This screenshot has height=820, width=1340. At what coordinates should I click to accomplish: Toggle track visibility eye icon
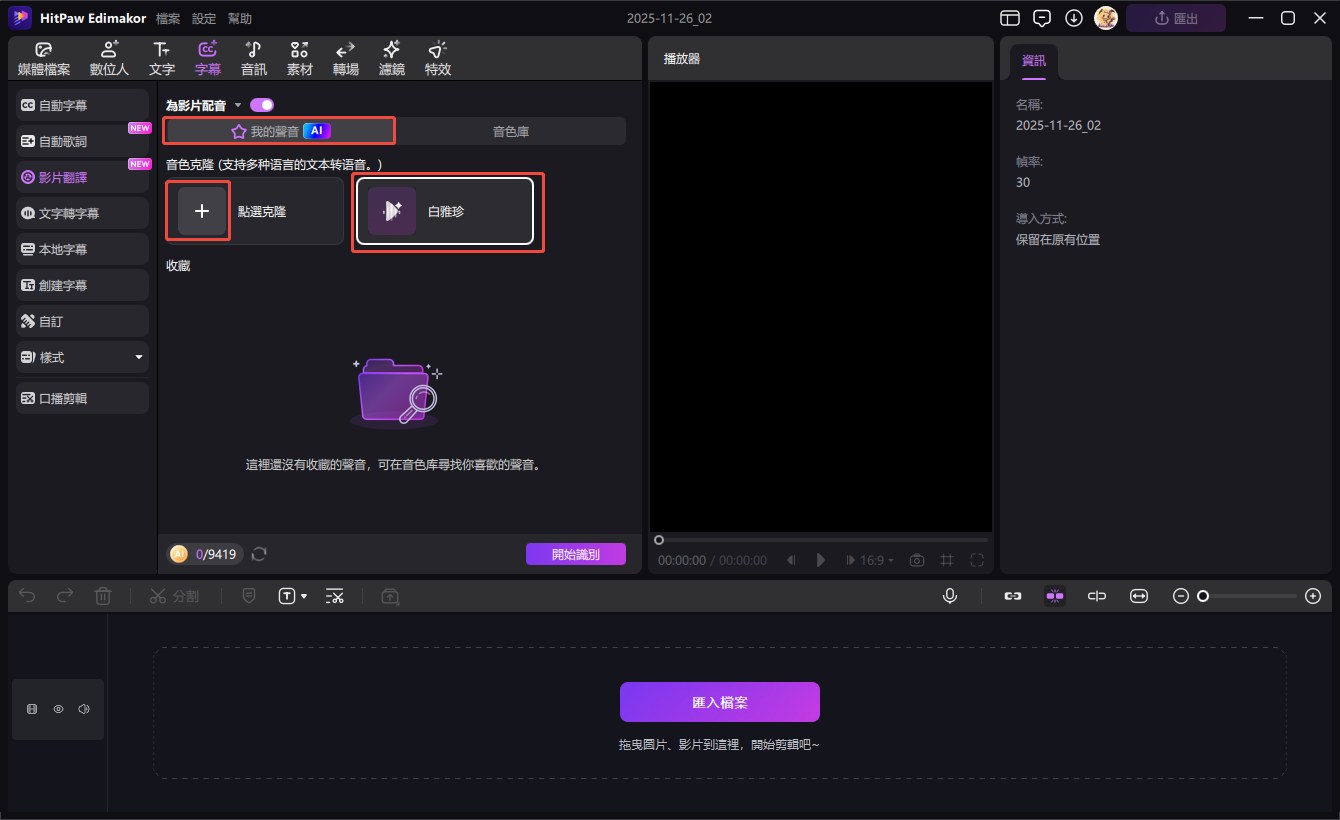click(x=58, y=709)
